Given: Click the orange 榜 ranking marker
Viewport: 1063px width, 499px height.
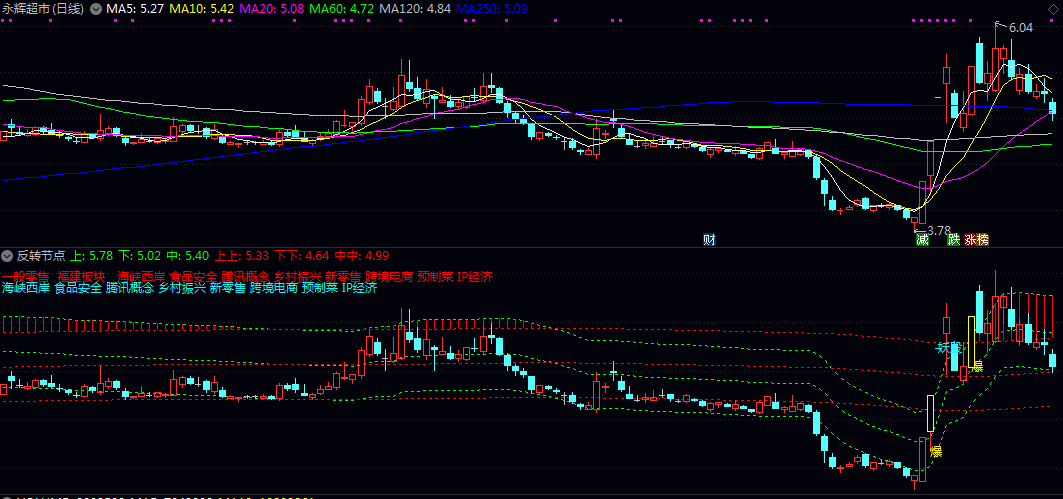Looking at the screenshot, I should 982,240.
